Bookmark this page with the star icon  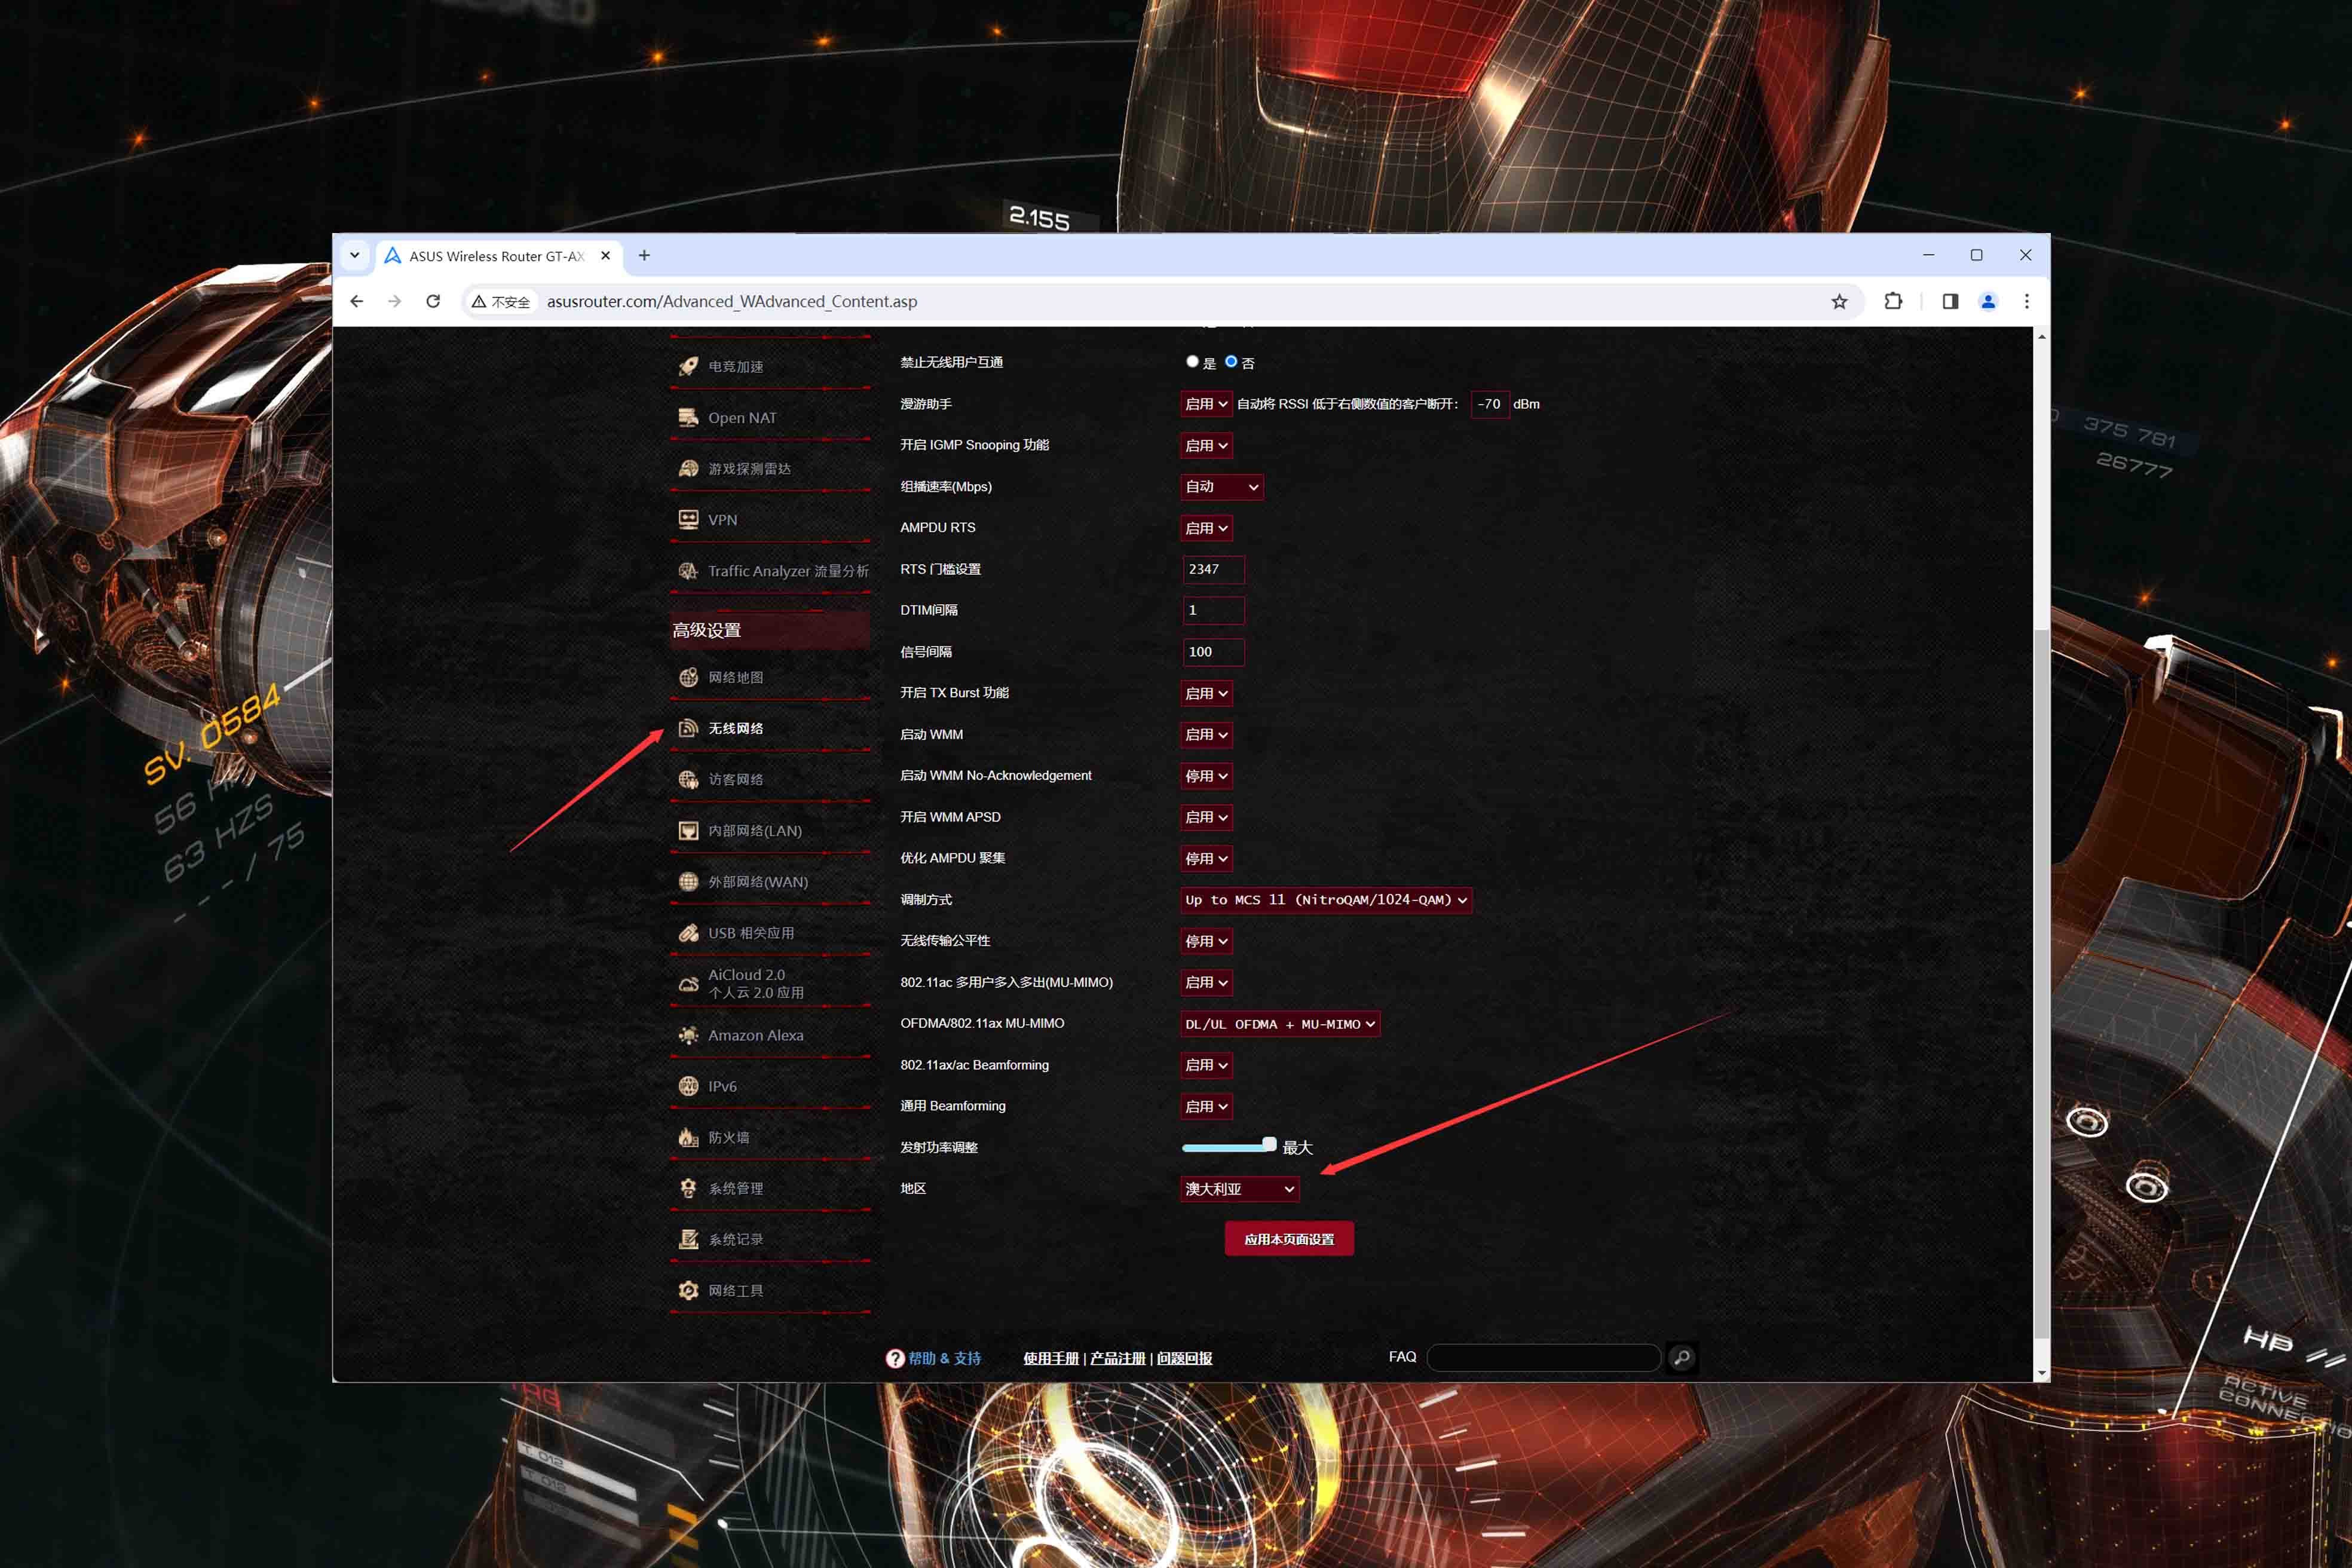[1839, 302]
